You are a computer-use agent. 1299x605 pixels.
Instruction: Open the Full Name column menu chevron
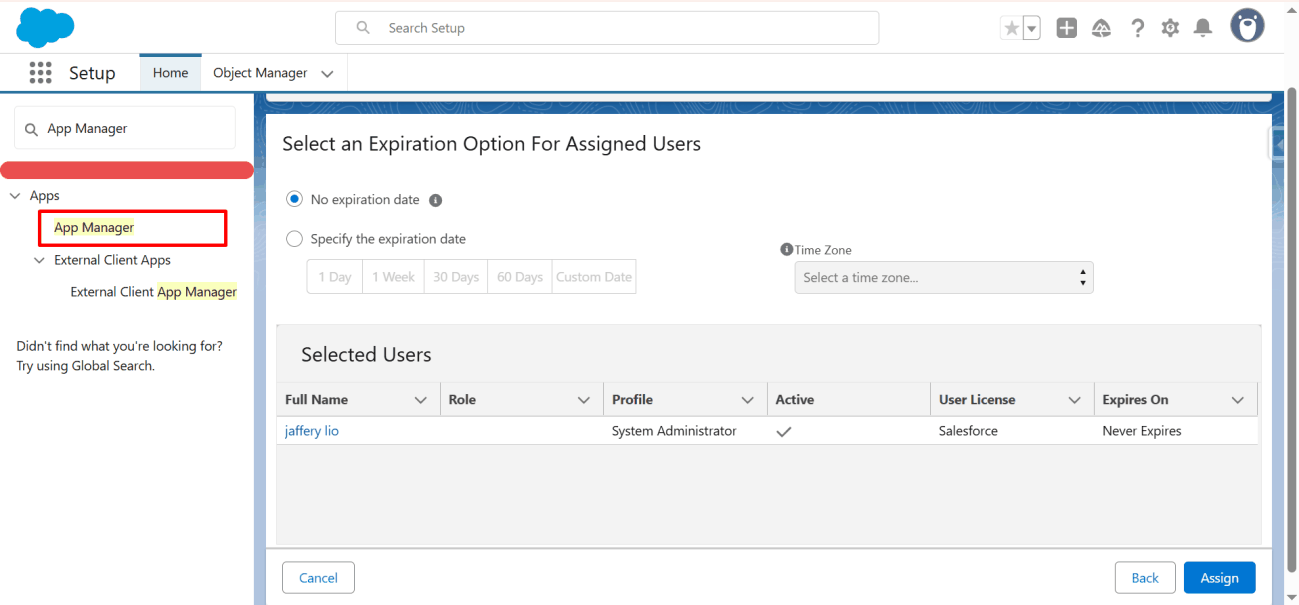click(x=420, y=400)
